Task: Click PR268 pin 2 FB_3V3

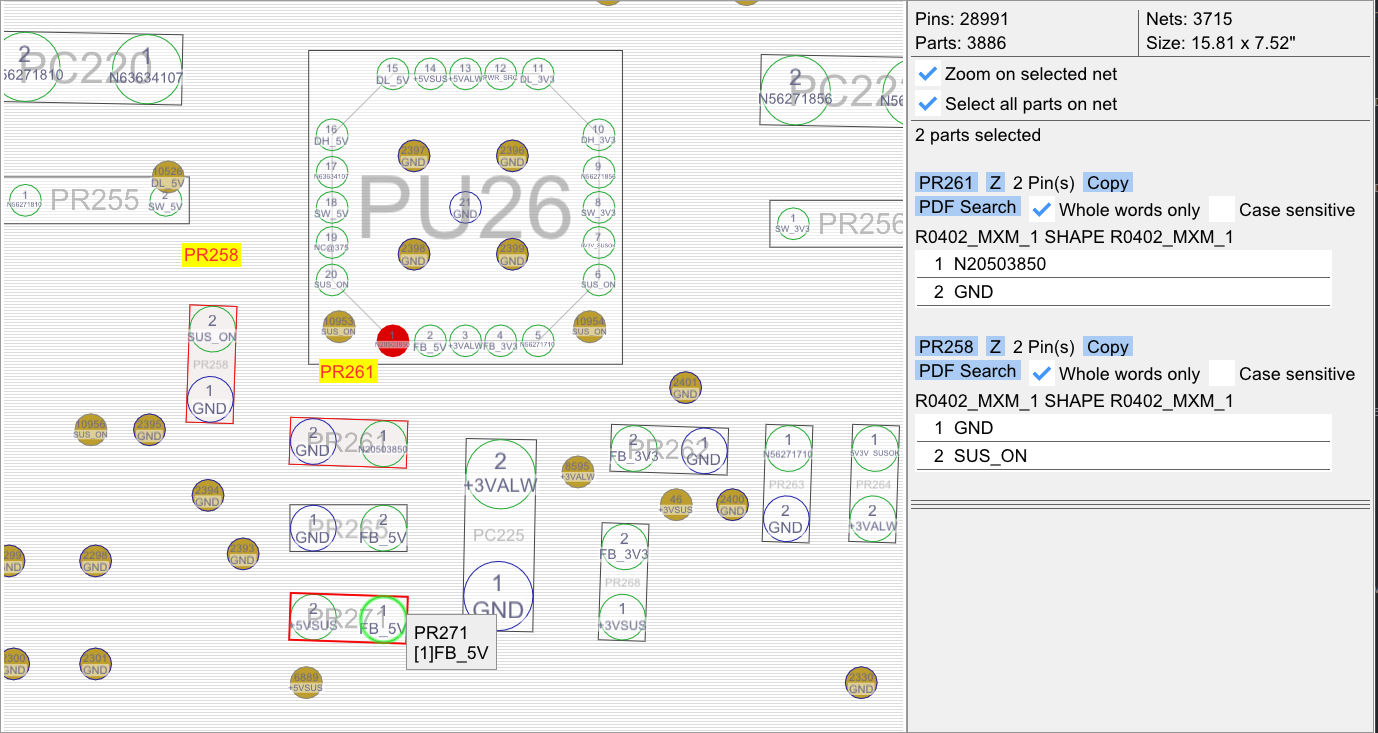Action: click(x=625, y=546)
